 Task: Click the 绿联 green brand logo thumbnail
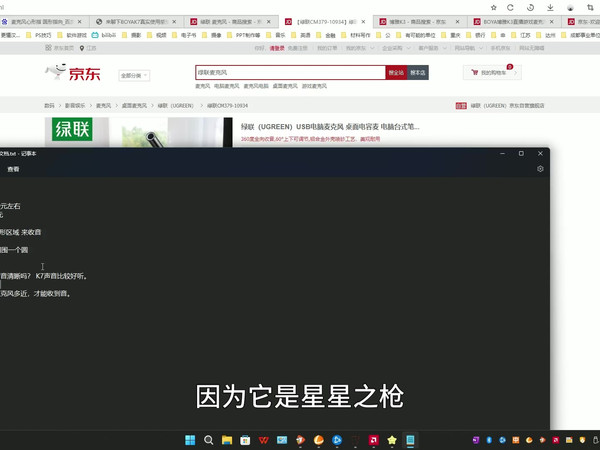(72, 129)
